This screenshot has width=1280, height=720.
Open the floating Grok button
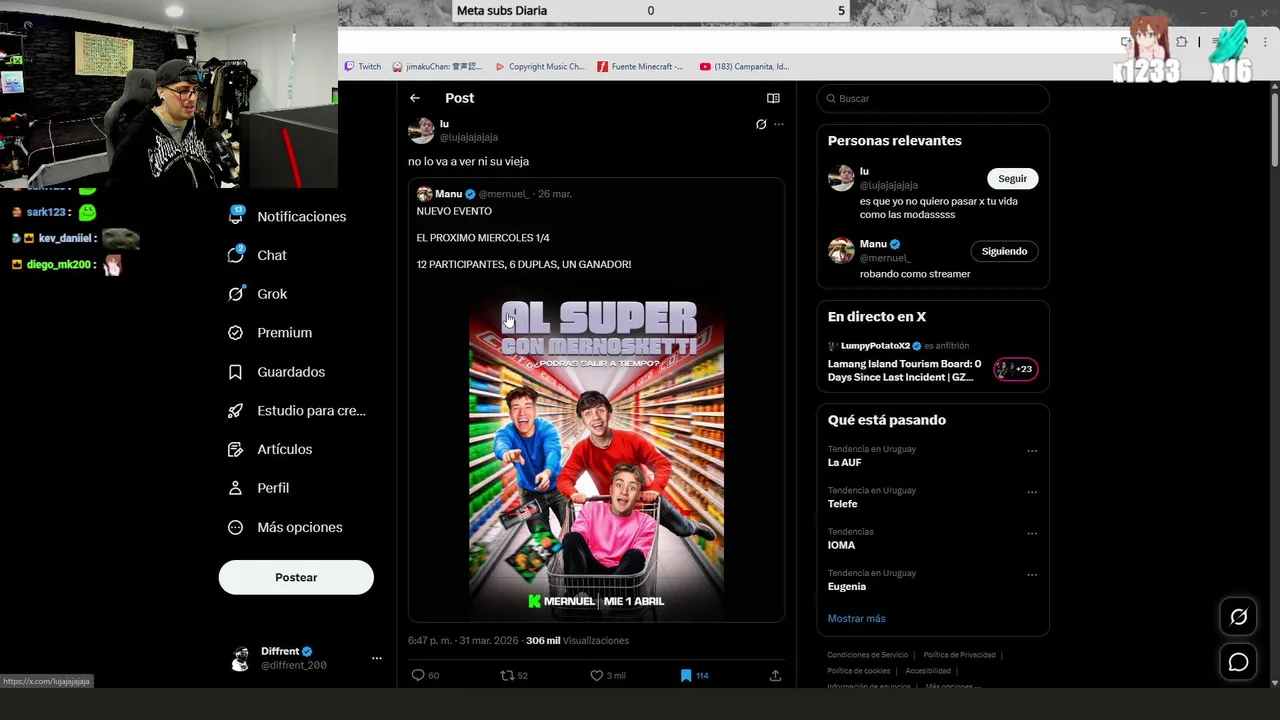pos(1238,617)
